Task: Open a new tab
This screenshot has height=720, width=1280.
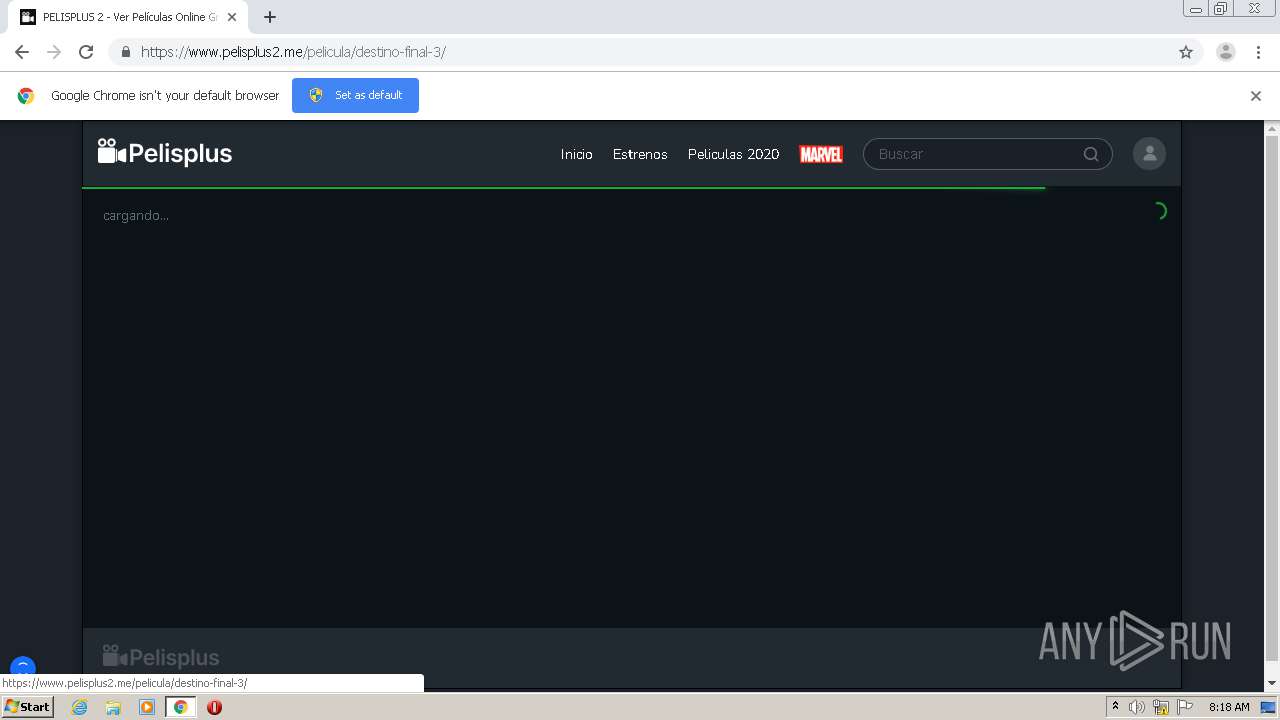Action: pyautogui.click(x=270, y=17)
